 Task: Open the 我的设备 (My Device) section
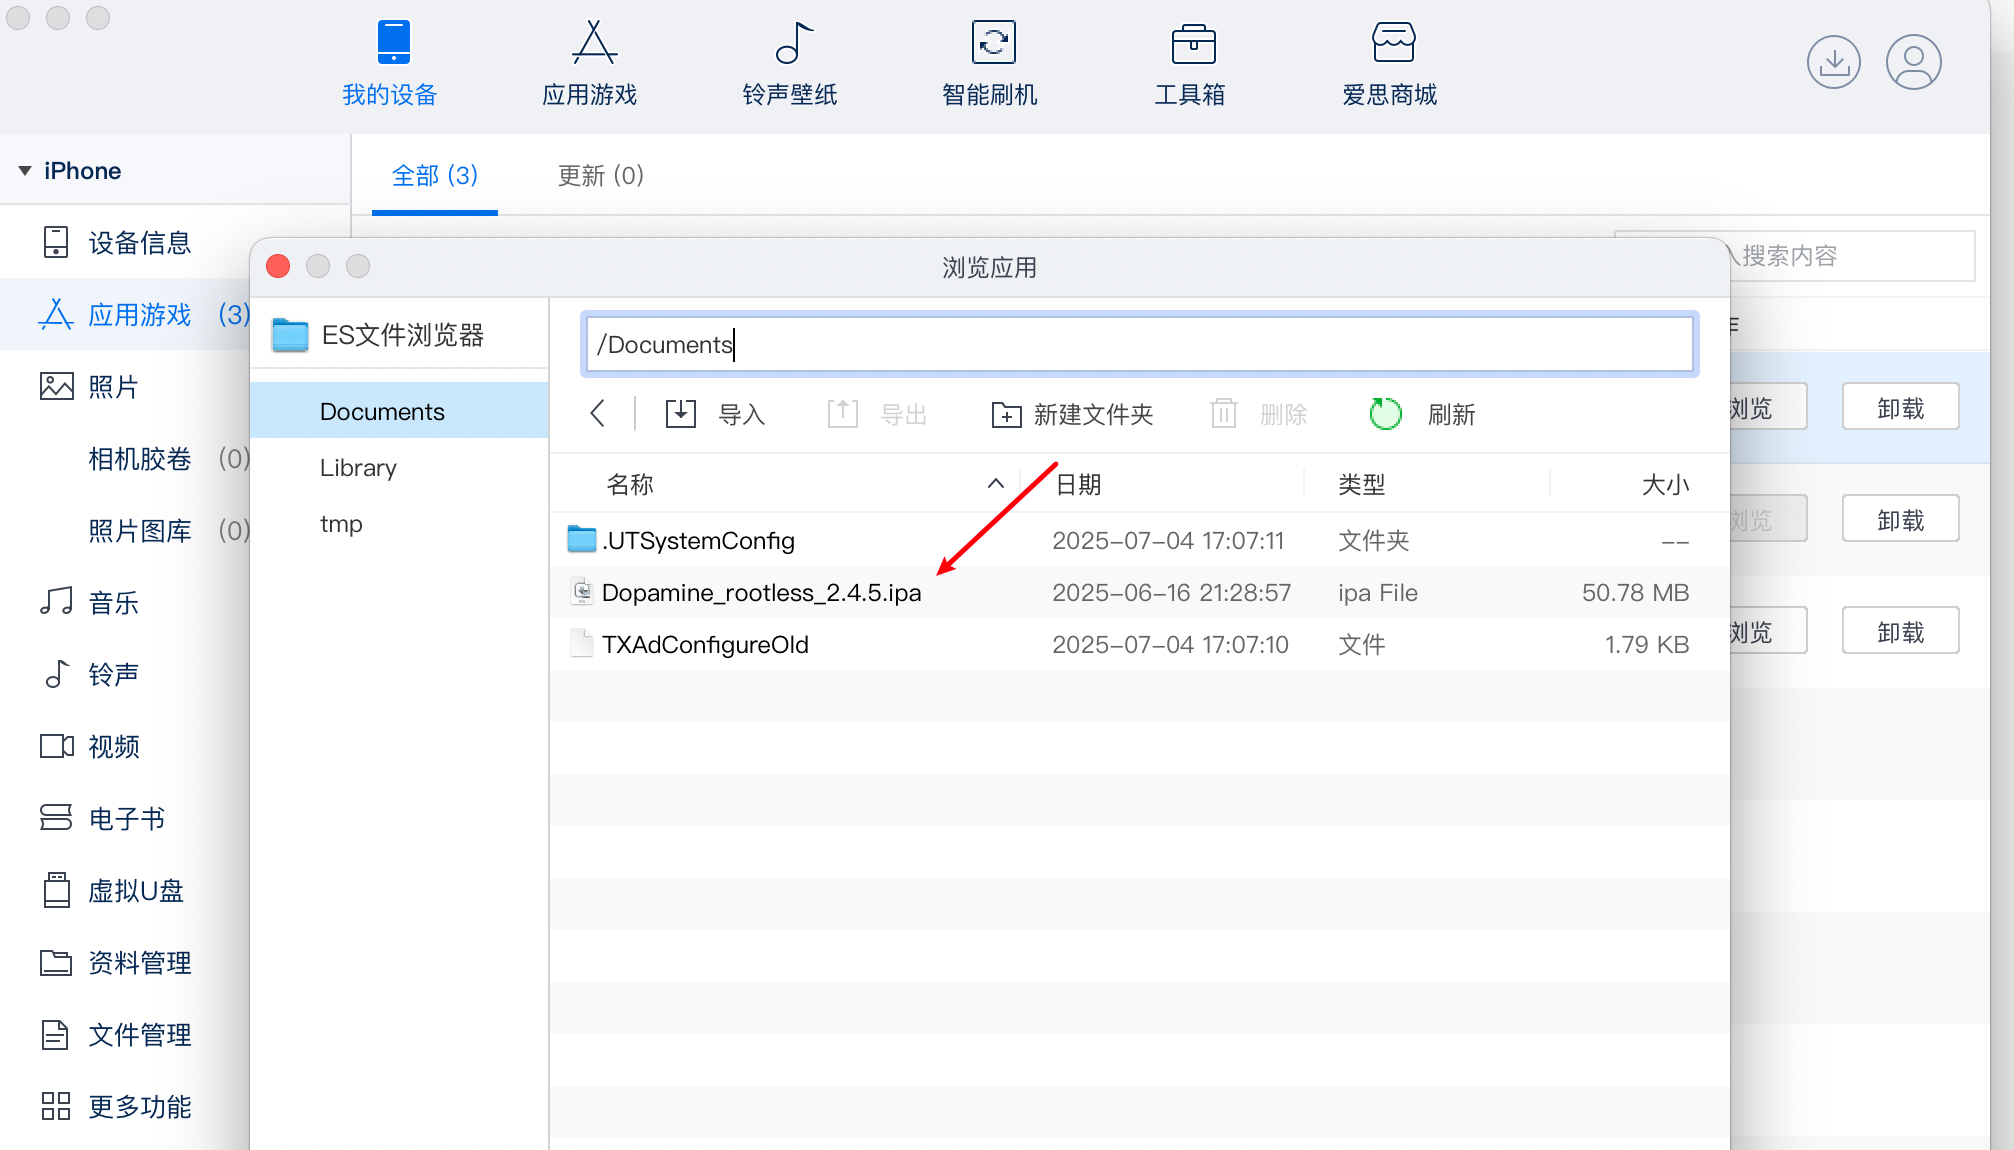point(390,63)
